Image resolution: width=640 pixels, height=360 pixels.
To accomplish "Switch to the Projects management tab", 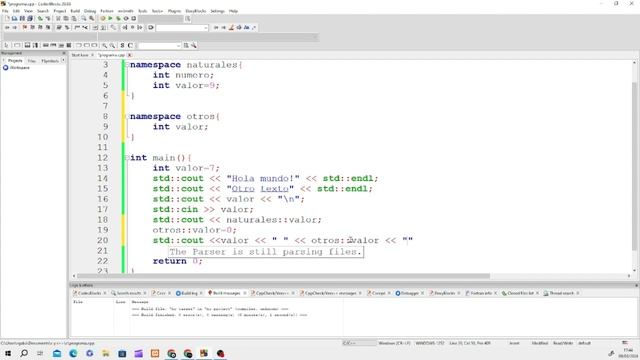I will pos(15,60).
